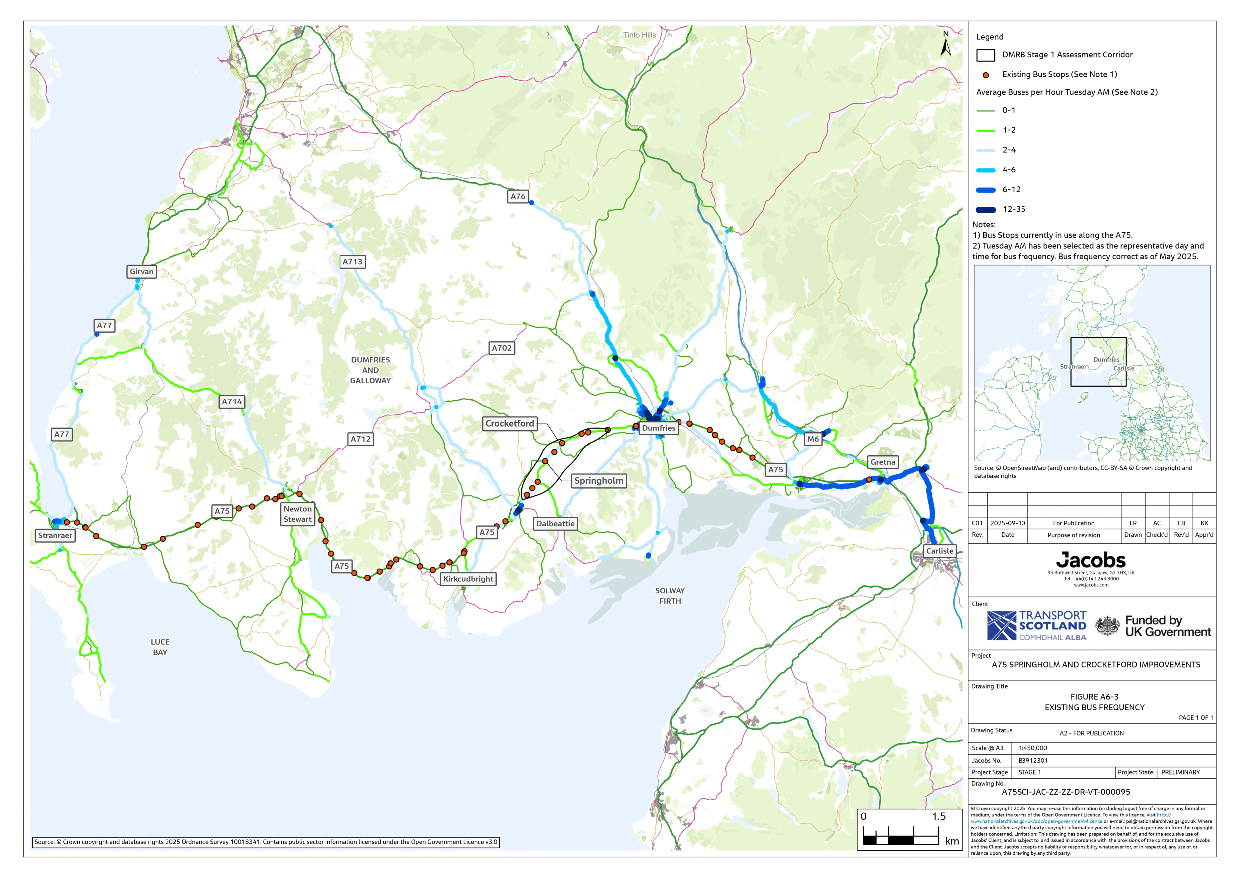This screenshot has width=1240, height=877.
Task: Select the Crocketford place label
Action: [x=509, y=423]
